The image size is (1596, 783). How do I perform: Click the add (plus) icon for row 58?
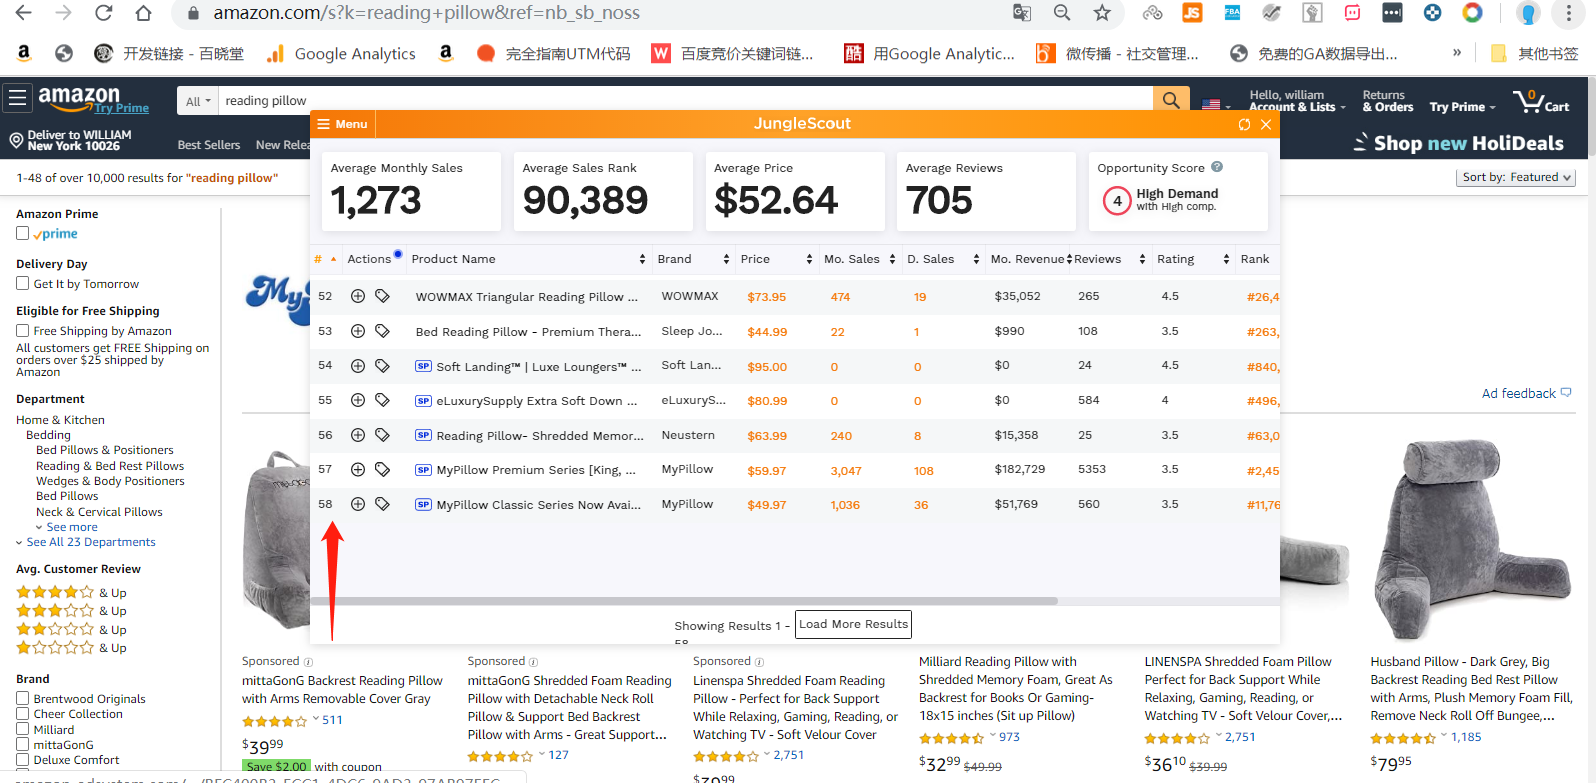pyautogui.click(x=357, y=504)
